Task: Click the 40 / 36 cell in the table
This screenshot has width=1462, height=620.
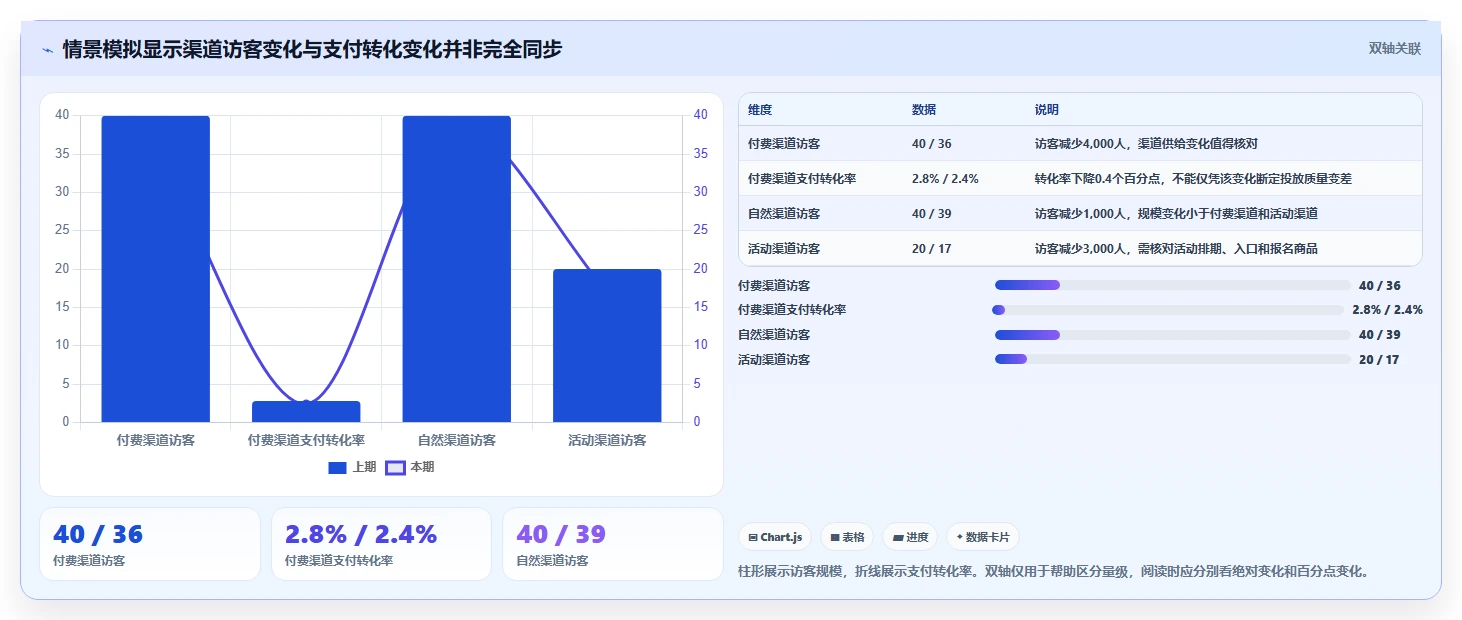Action: [x=932, y=144]
